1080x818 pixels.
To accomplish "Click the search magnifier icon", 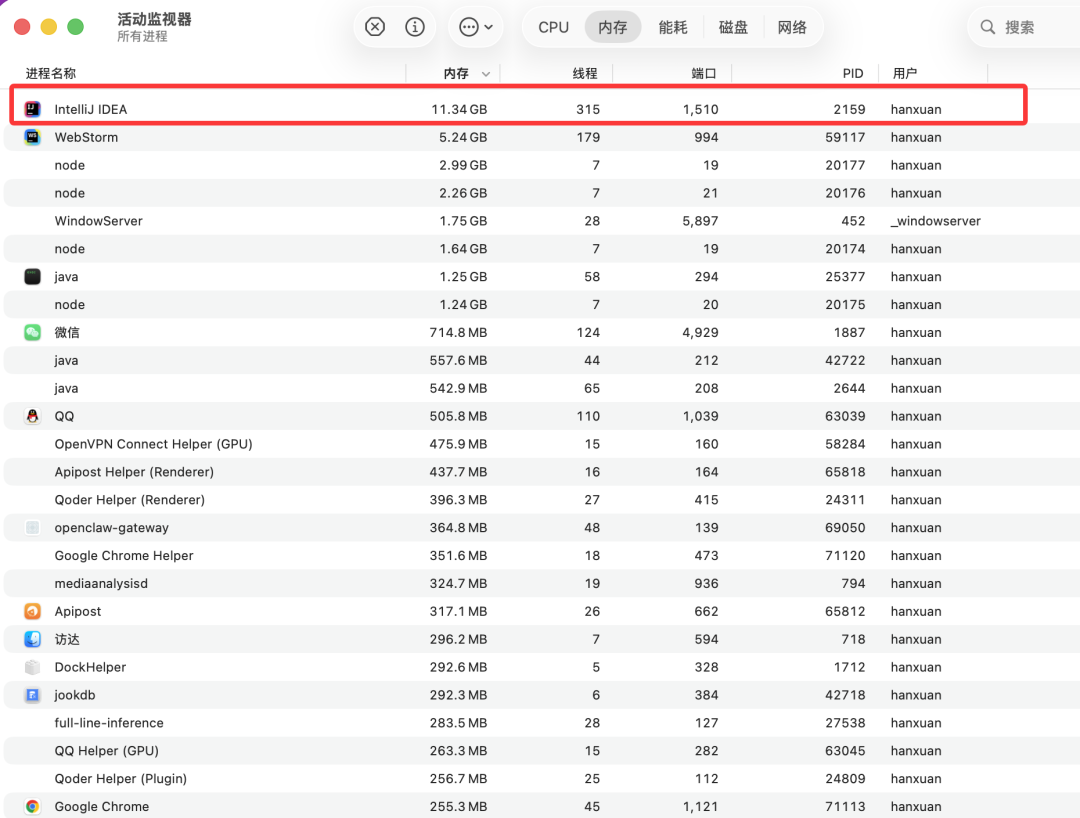I will point(988,27).
